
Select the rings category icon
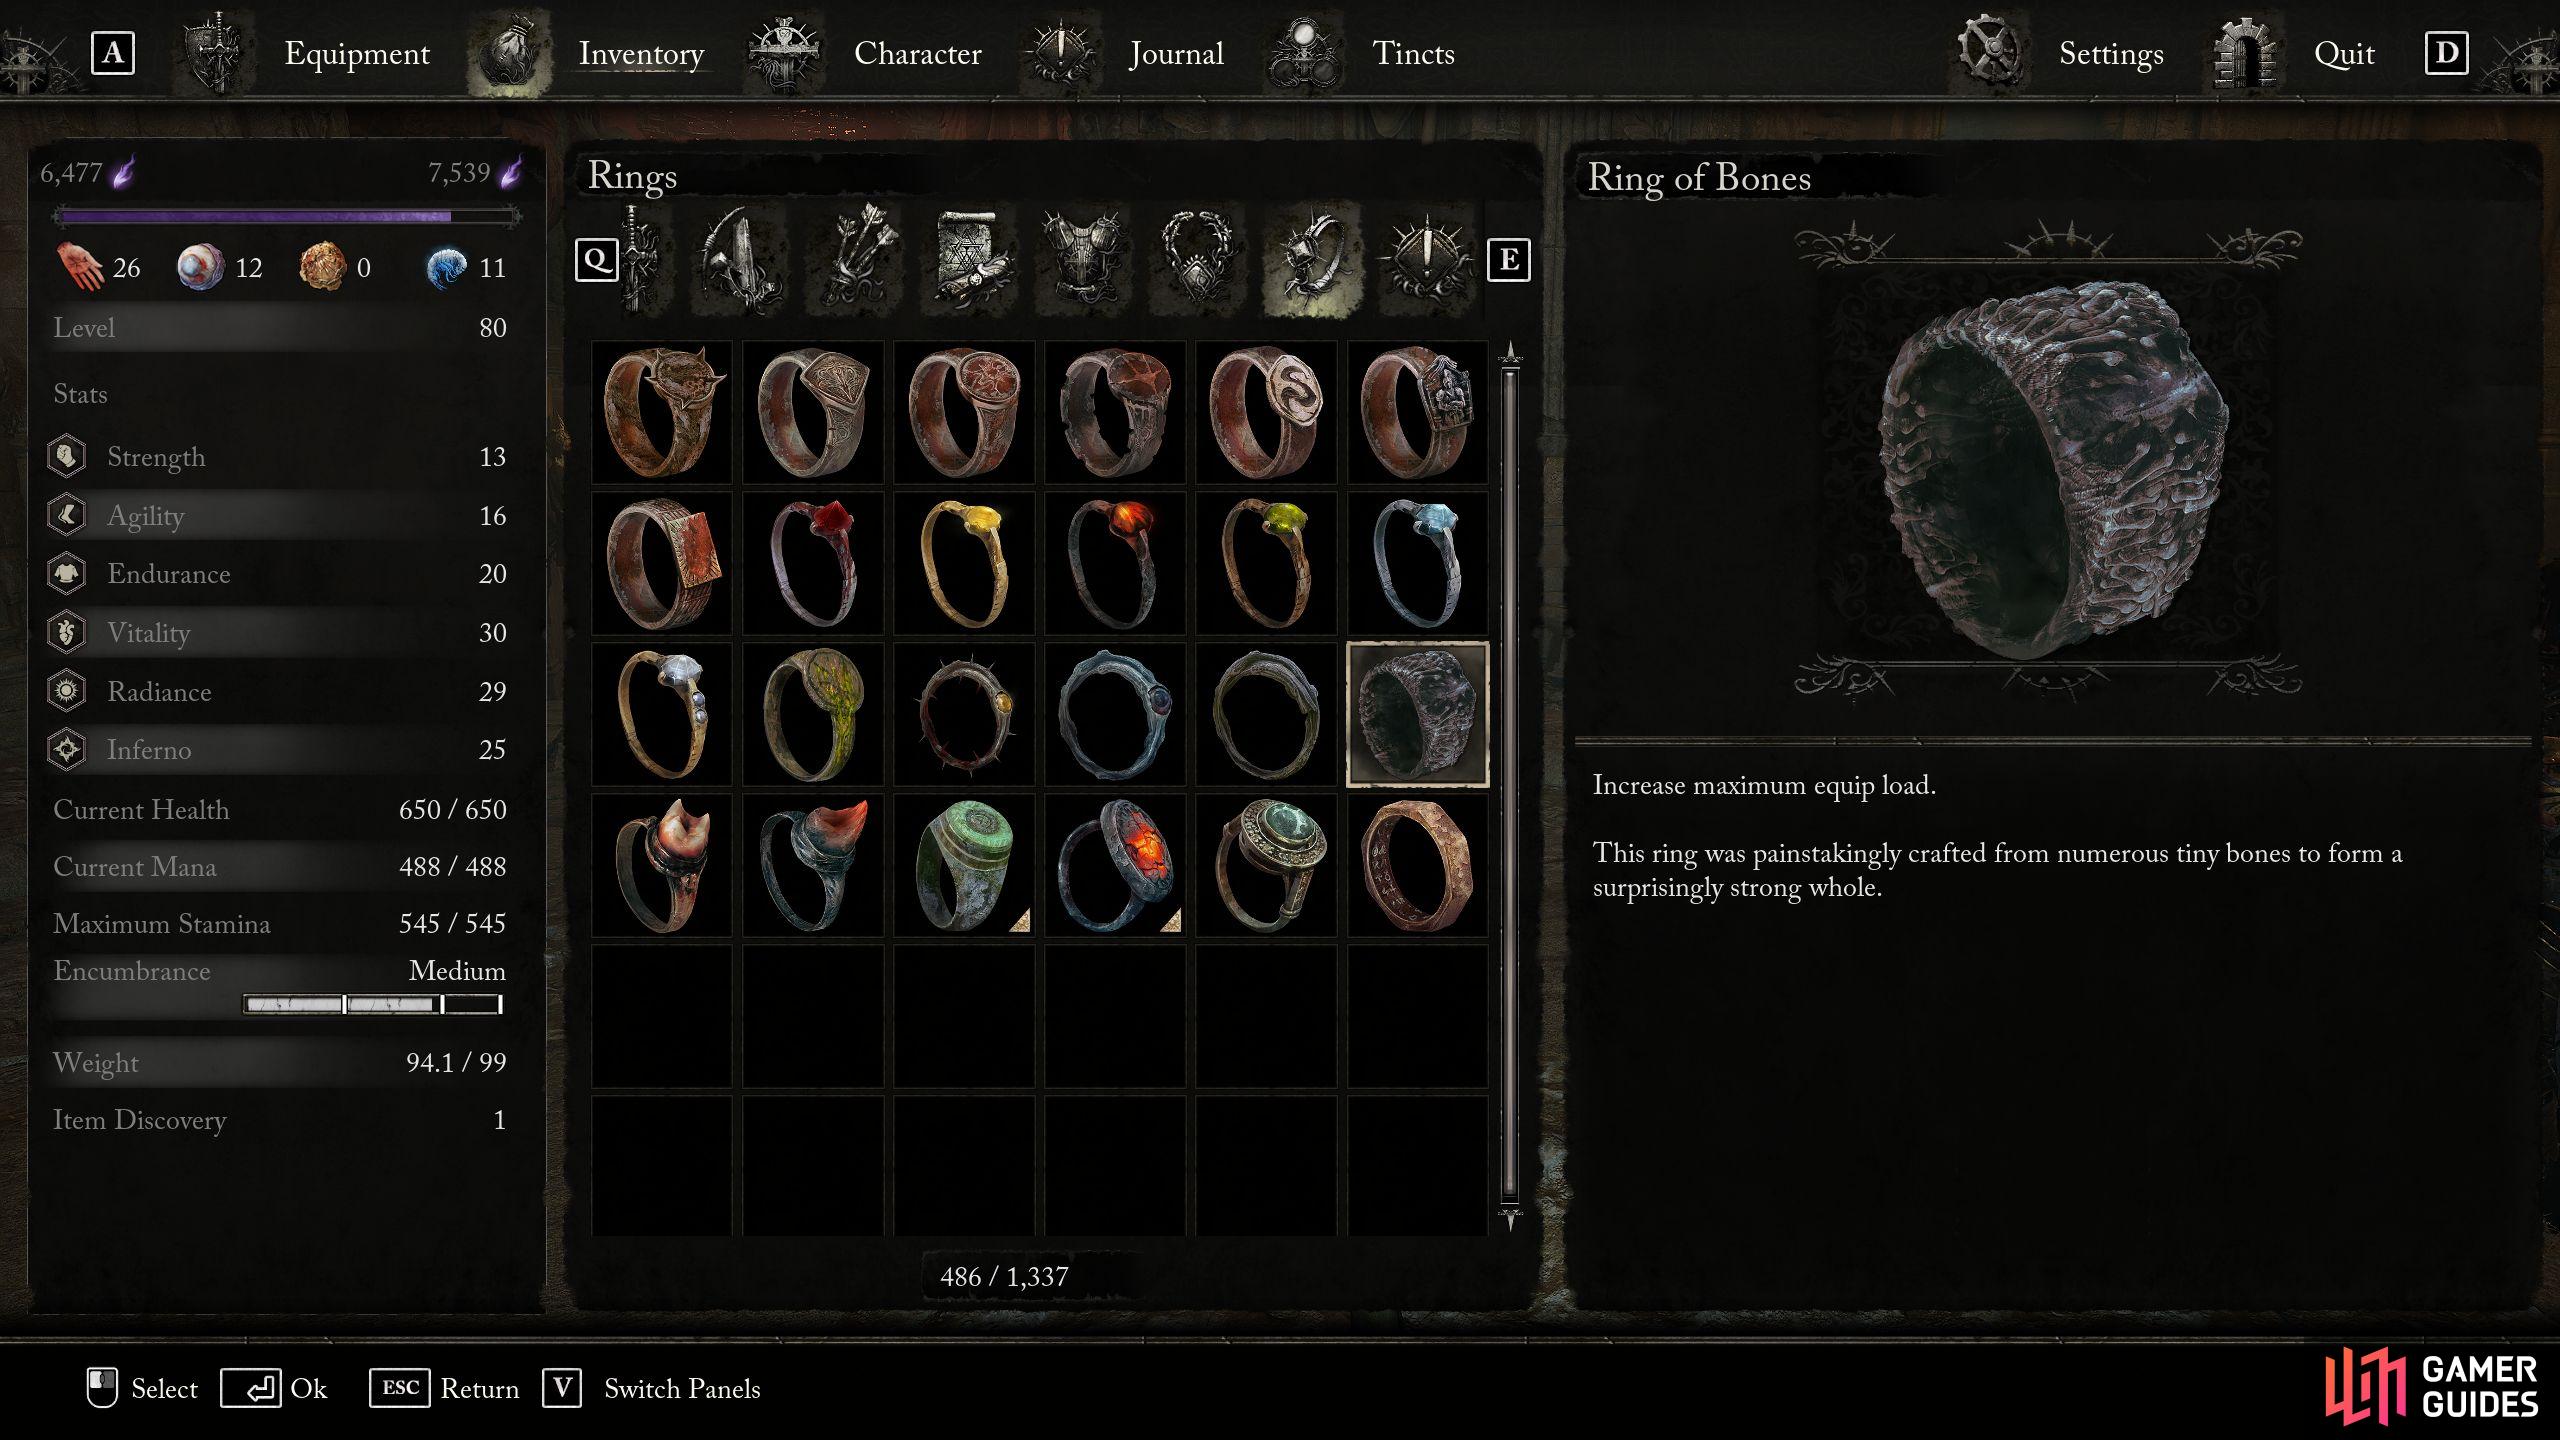pos(1311,260)
